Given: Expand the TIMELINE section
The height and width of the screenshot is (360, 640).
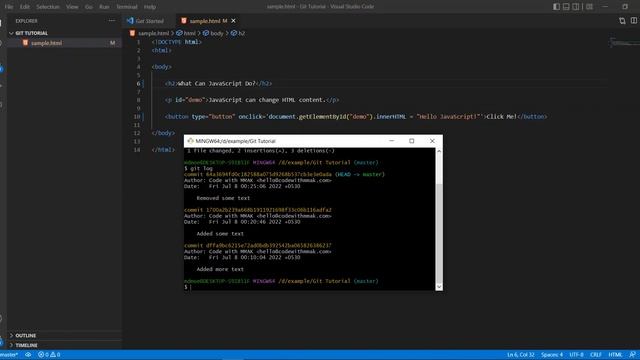Looking at the screenshot, I should tap(64, 345).
